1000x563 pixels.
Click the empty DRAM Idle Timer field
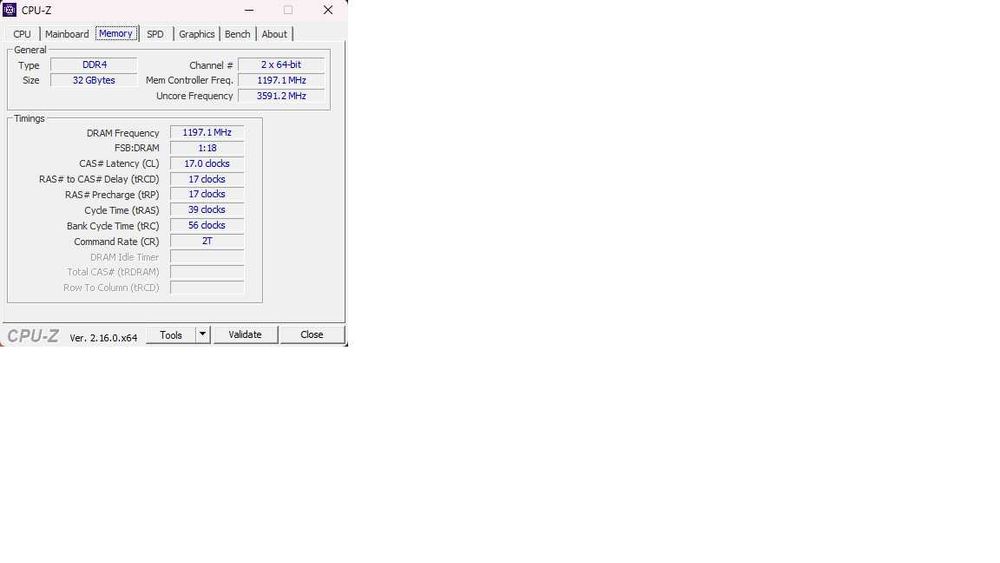[207, 257]
